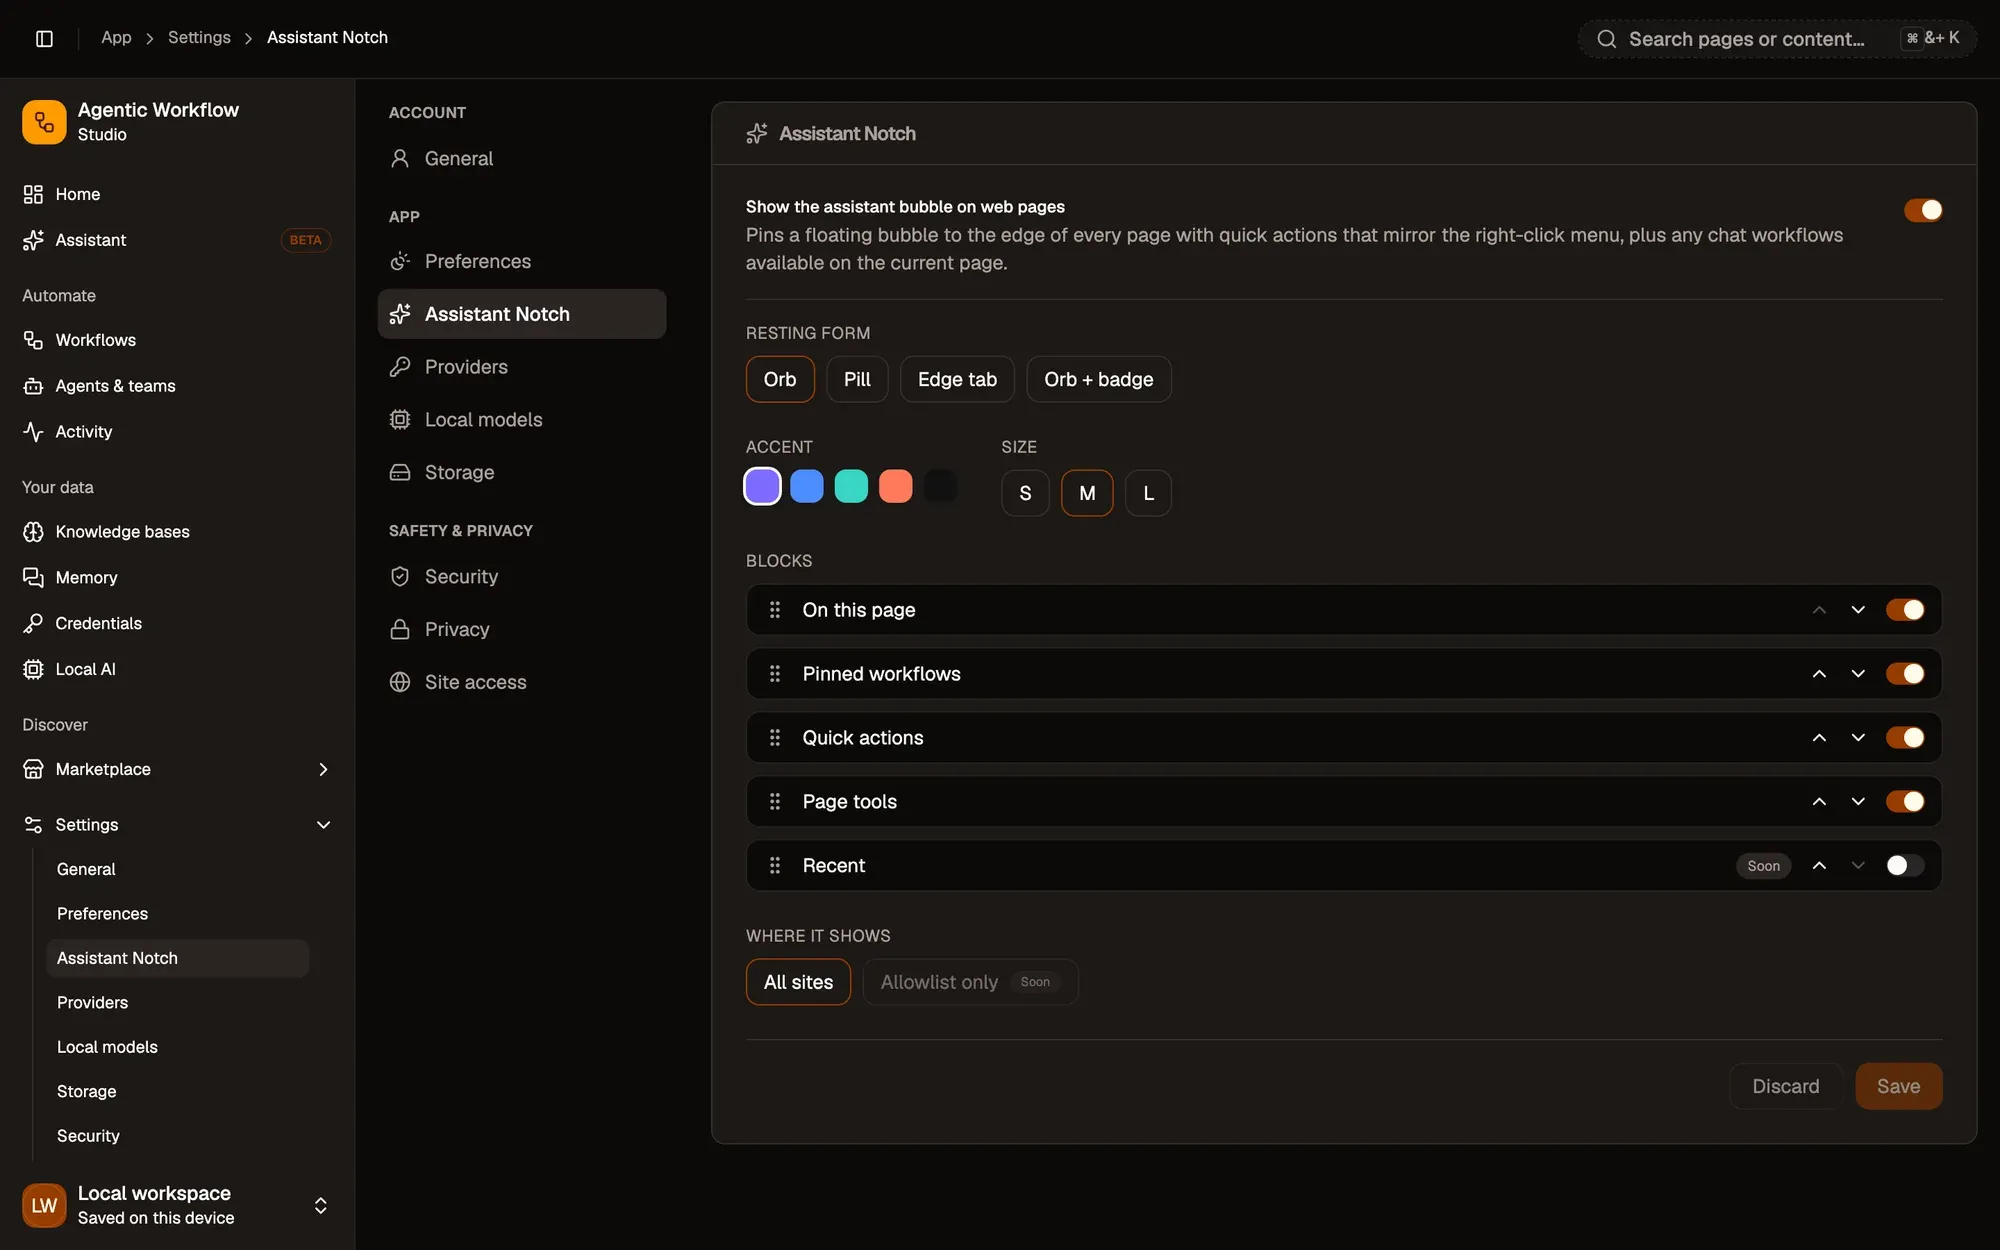This screenshot has width=2000, height=1250.
Task: Open the Memory section
Action: coord(177,578)
